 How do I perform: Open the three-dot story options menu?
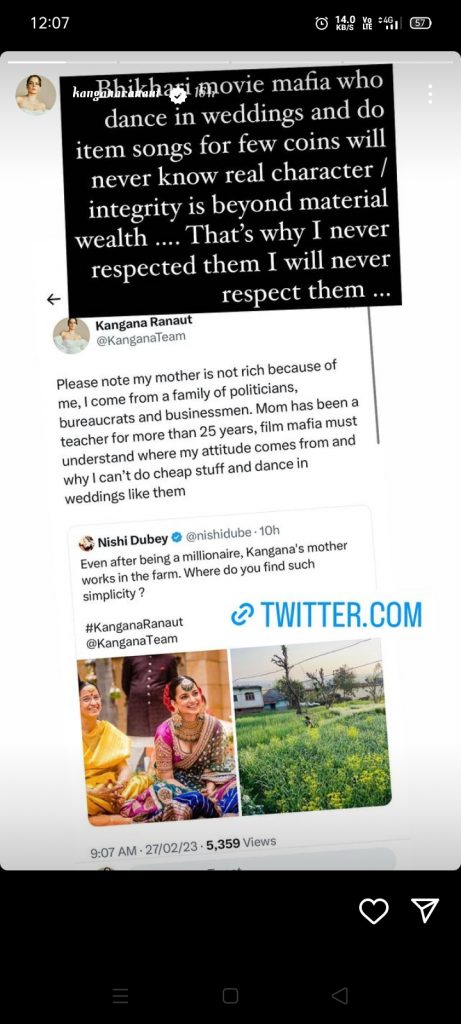pos(430,94)
